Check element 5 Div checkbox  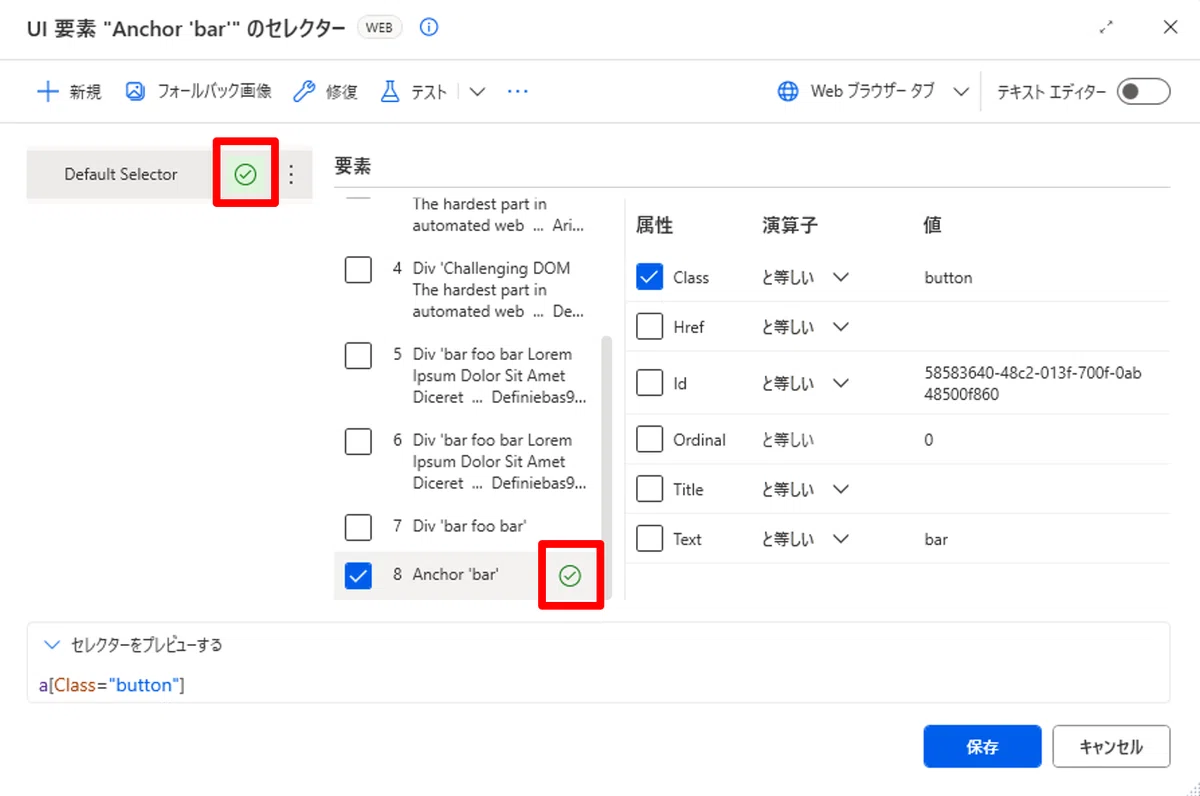358,355
